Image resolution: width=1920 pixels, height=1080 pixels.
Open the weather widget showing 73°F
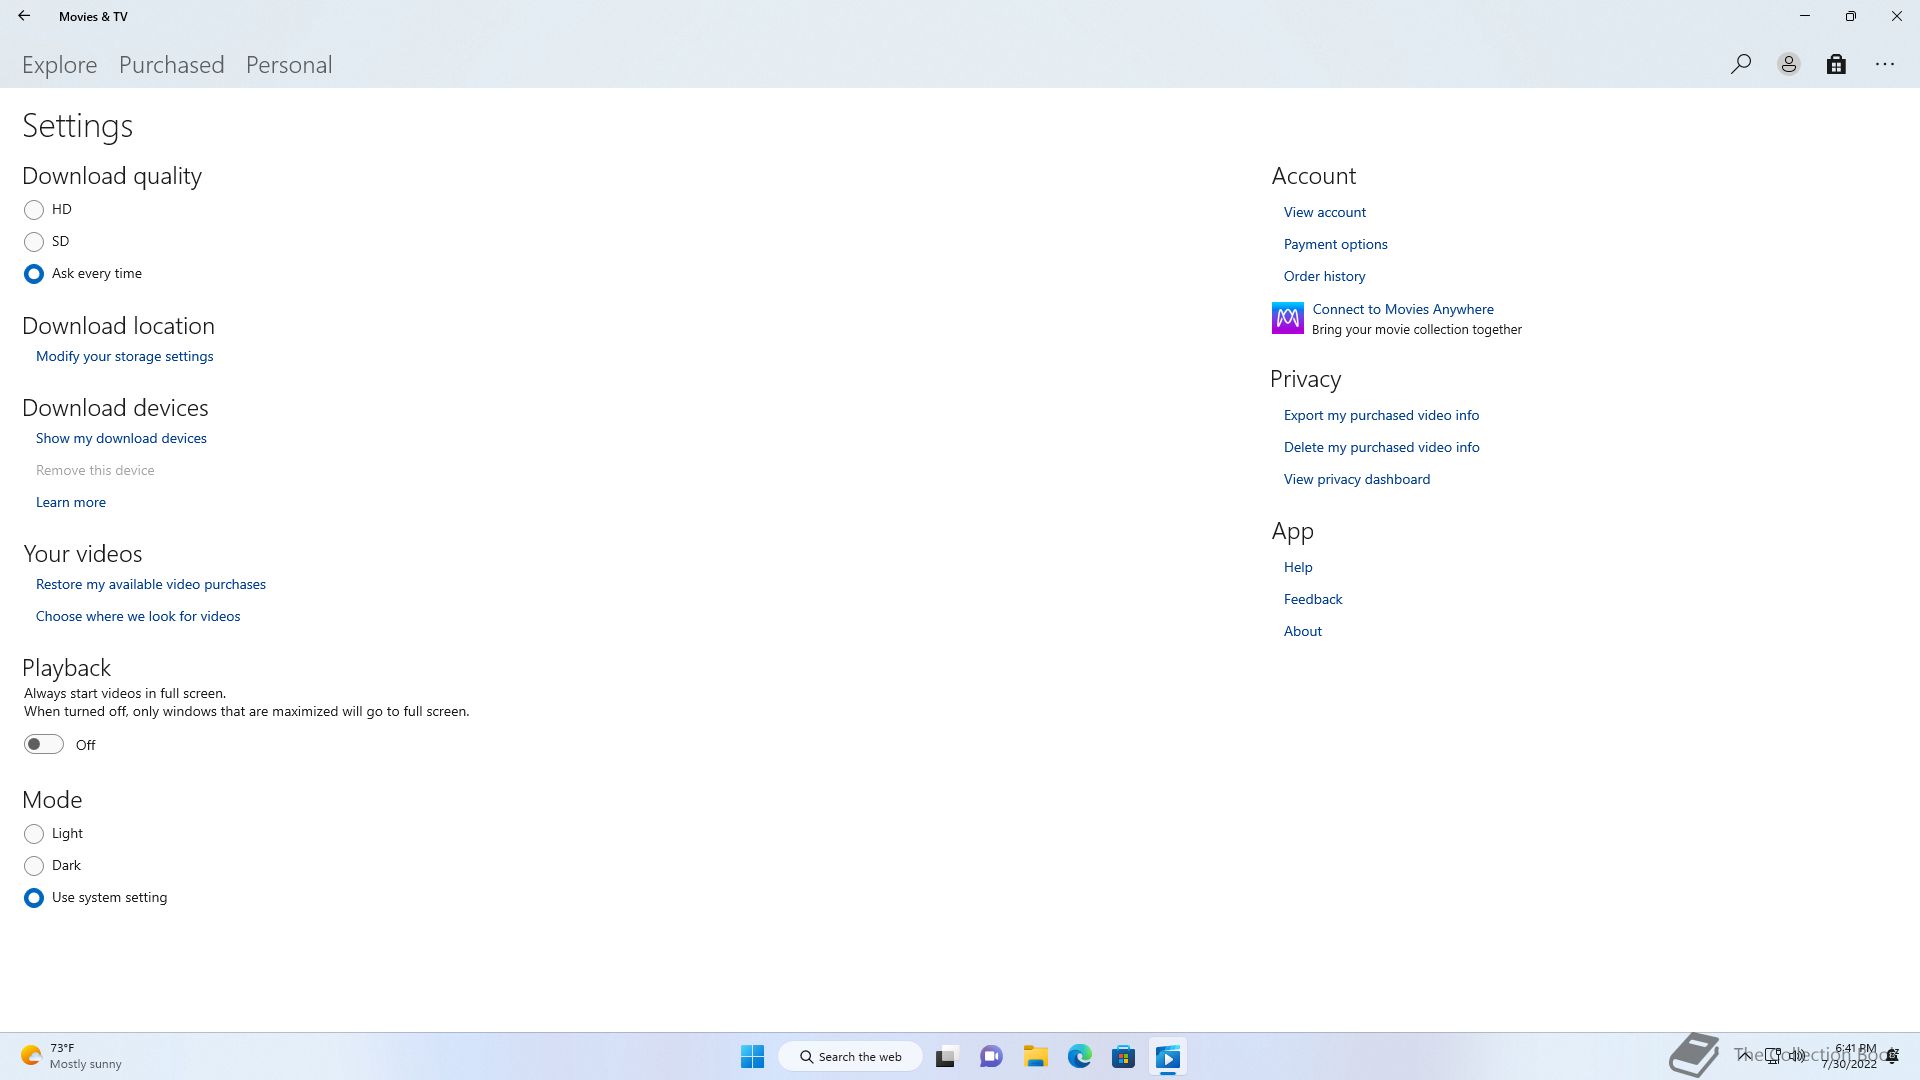point(72,1056)
